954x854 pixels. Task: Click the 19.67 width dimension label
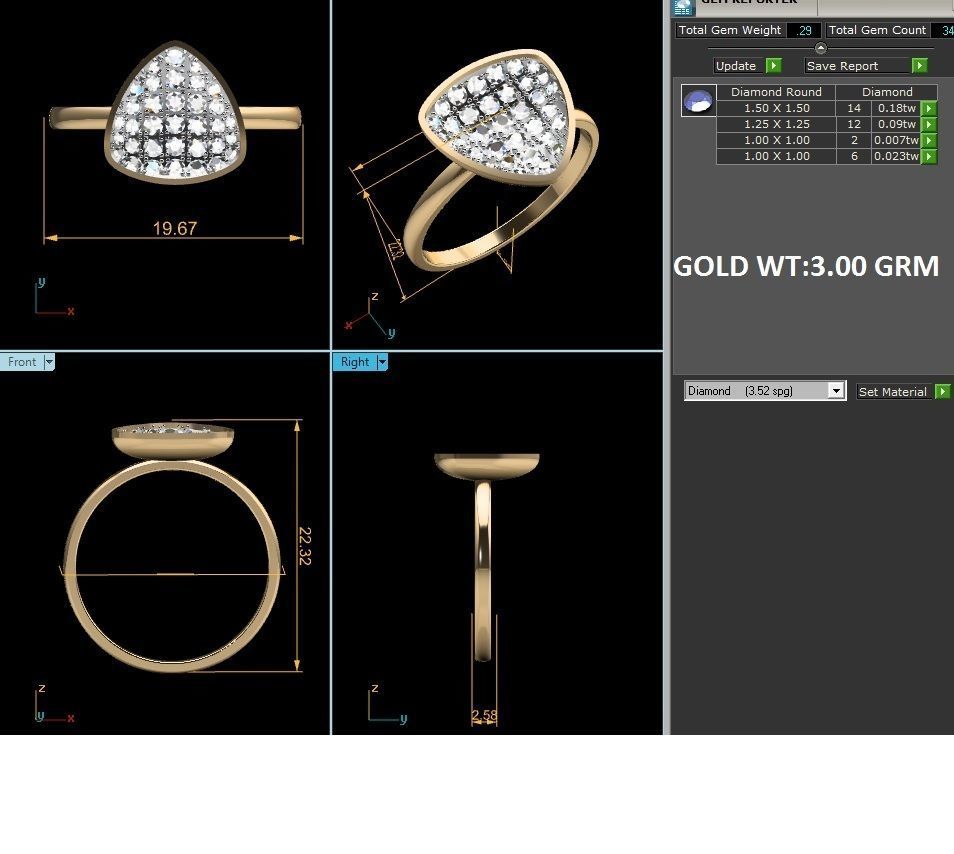coord(175,229)
